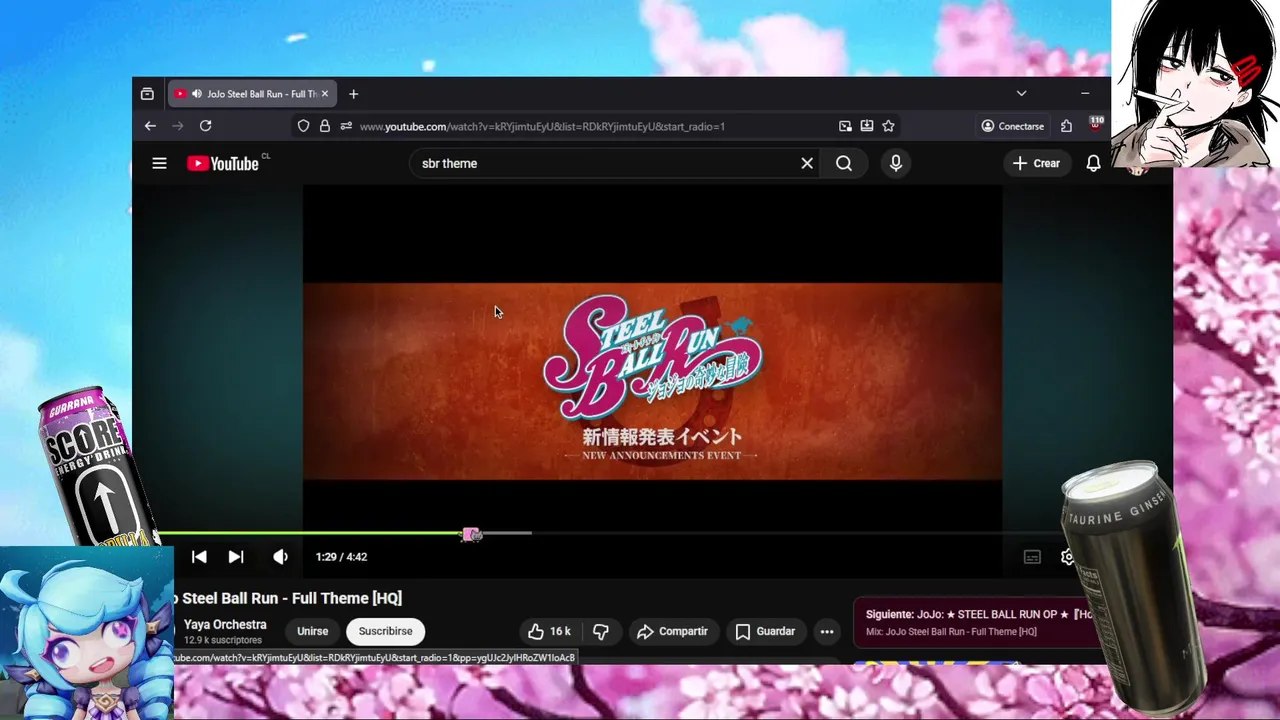
Task: Subscribe with the Suscribirse button
Action: 385,631
